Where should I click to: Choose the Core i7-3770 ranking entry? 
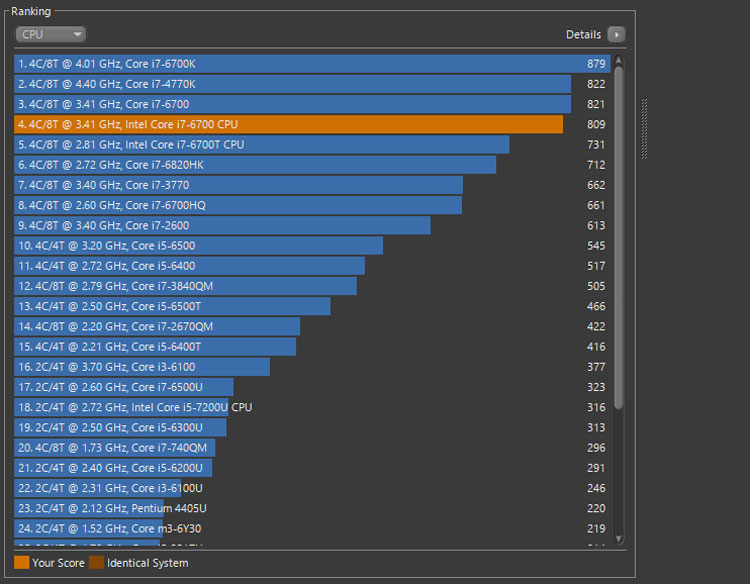point(239,185)
